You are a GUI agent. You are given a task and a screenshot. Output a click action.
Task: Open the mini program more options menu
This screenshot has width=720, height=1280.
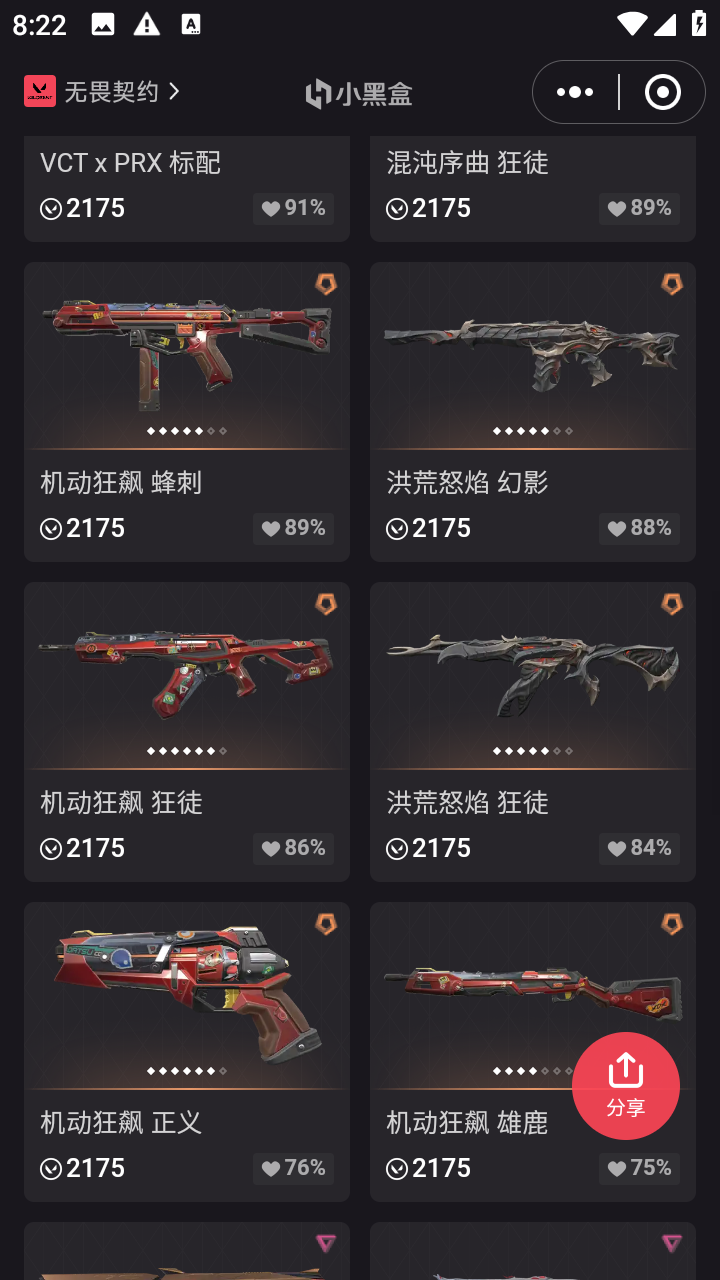pos(575,92)
